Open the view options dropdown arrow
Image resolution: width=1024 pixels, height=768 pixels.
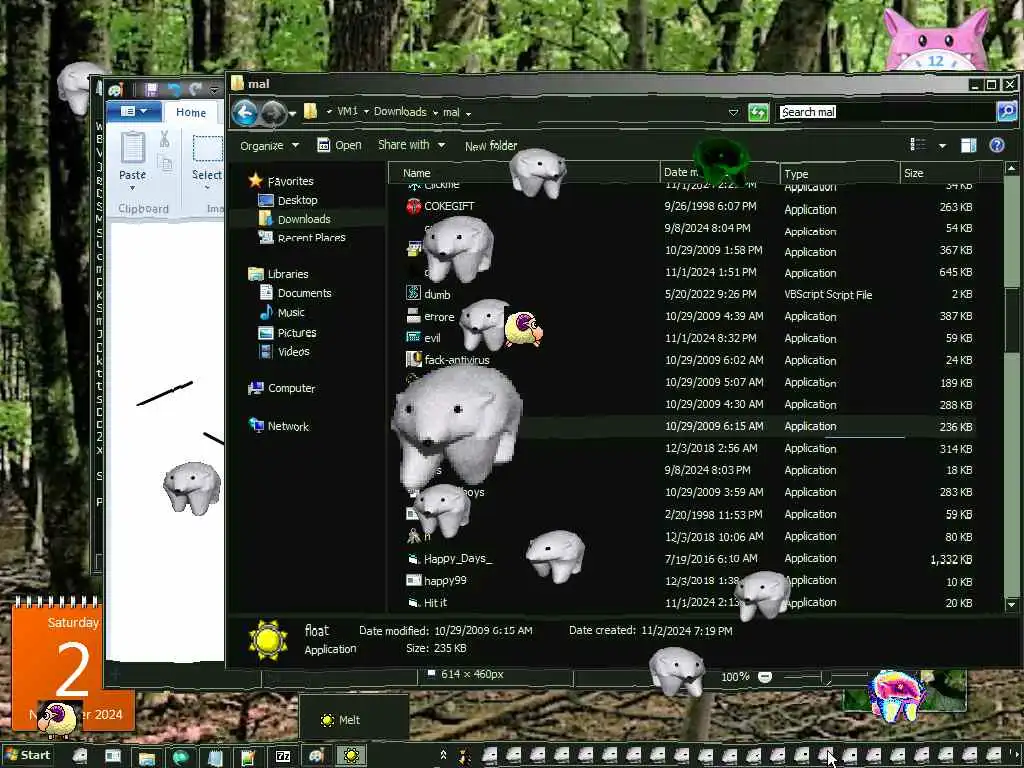click(x=942, y=146)
